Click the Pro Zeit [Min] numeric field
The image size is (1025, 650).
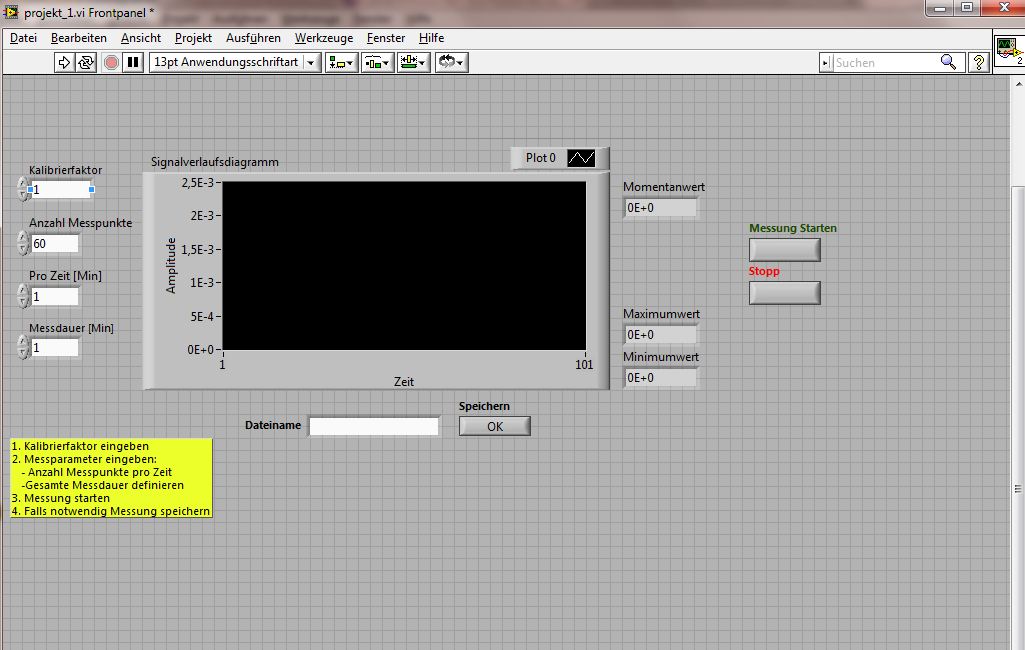tap(55, 296)
